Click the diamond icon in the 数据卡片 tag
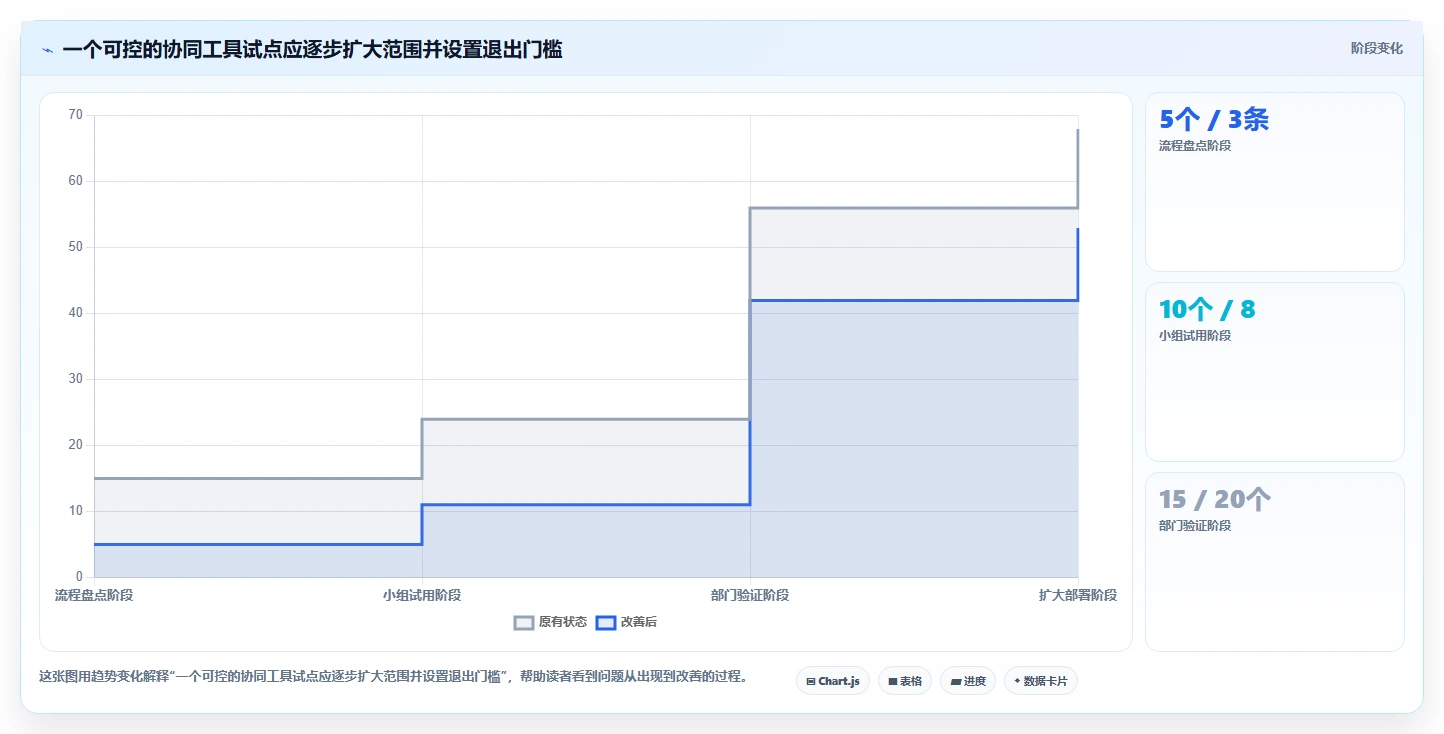 pos(1017,681)
